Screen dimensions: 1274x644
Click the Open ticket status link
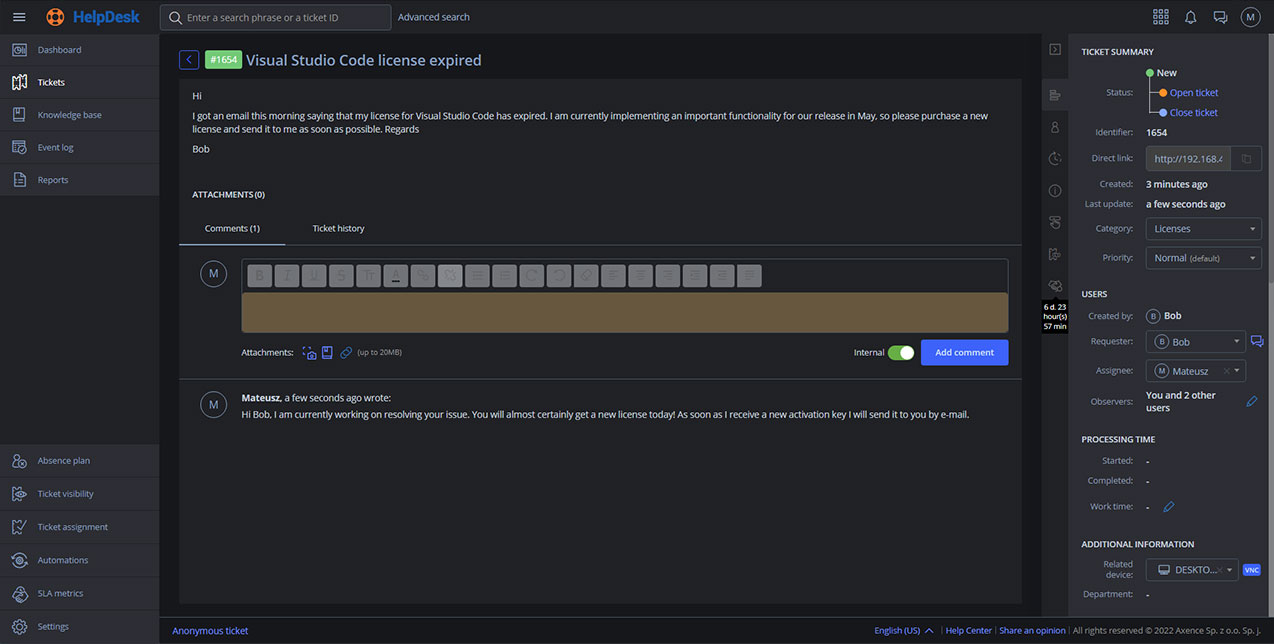coord(1194,93)
